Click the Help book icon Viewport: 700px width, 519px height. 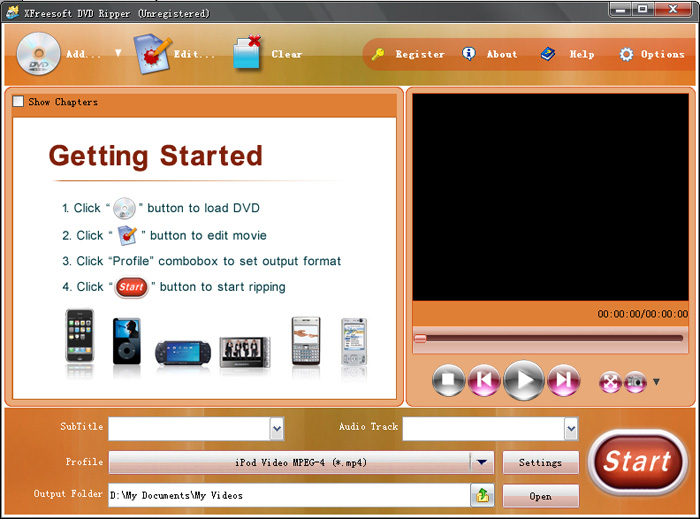[x=548, y=54]
